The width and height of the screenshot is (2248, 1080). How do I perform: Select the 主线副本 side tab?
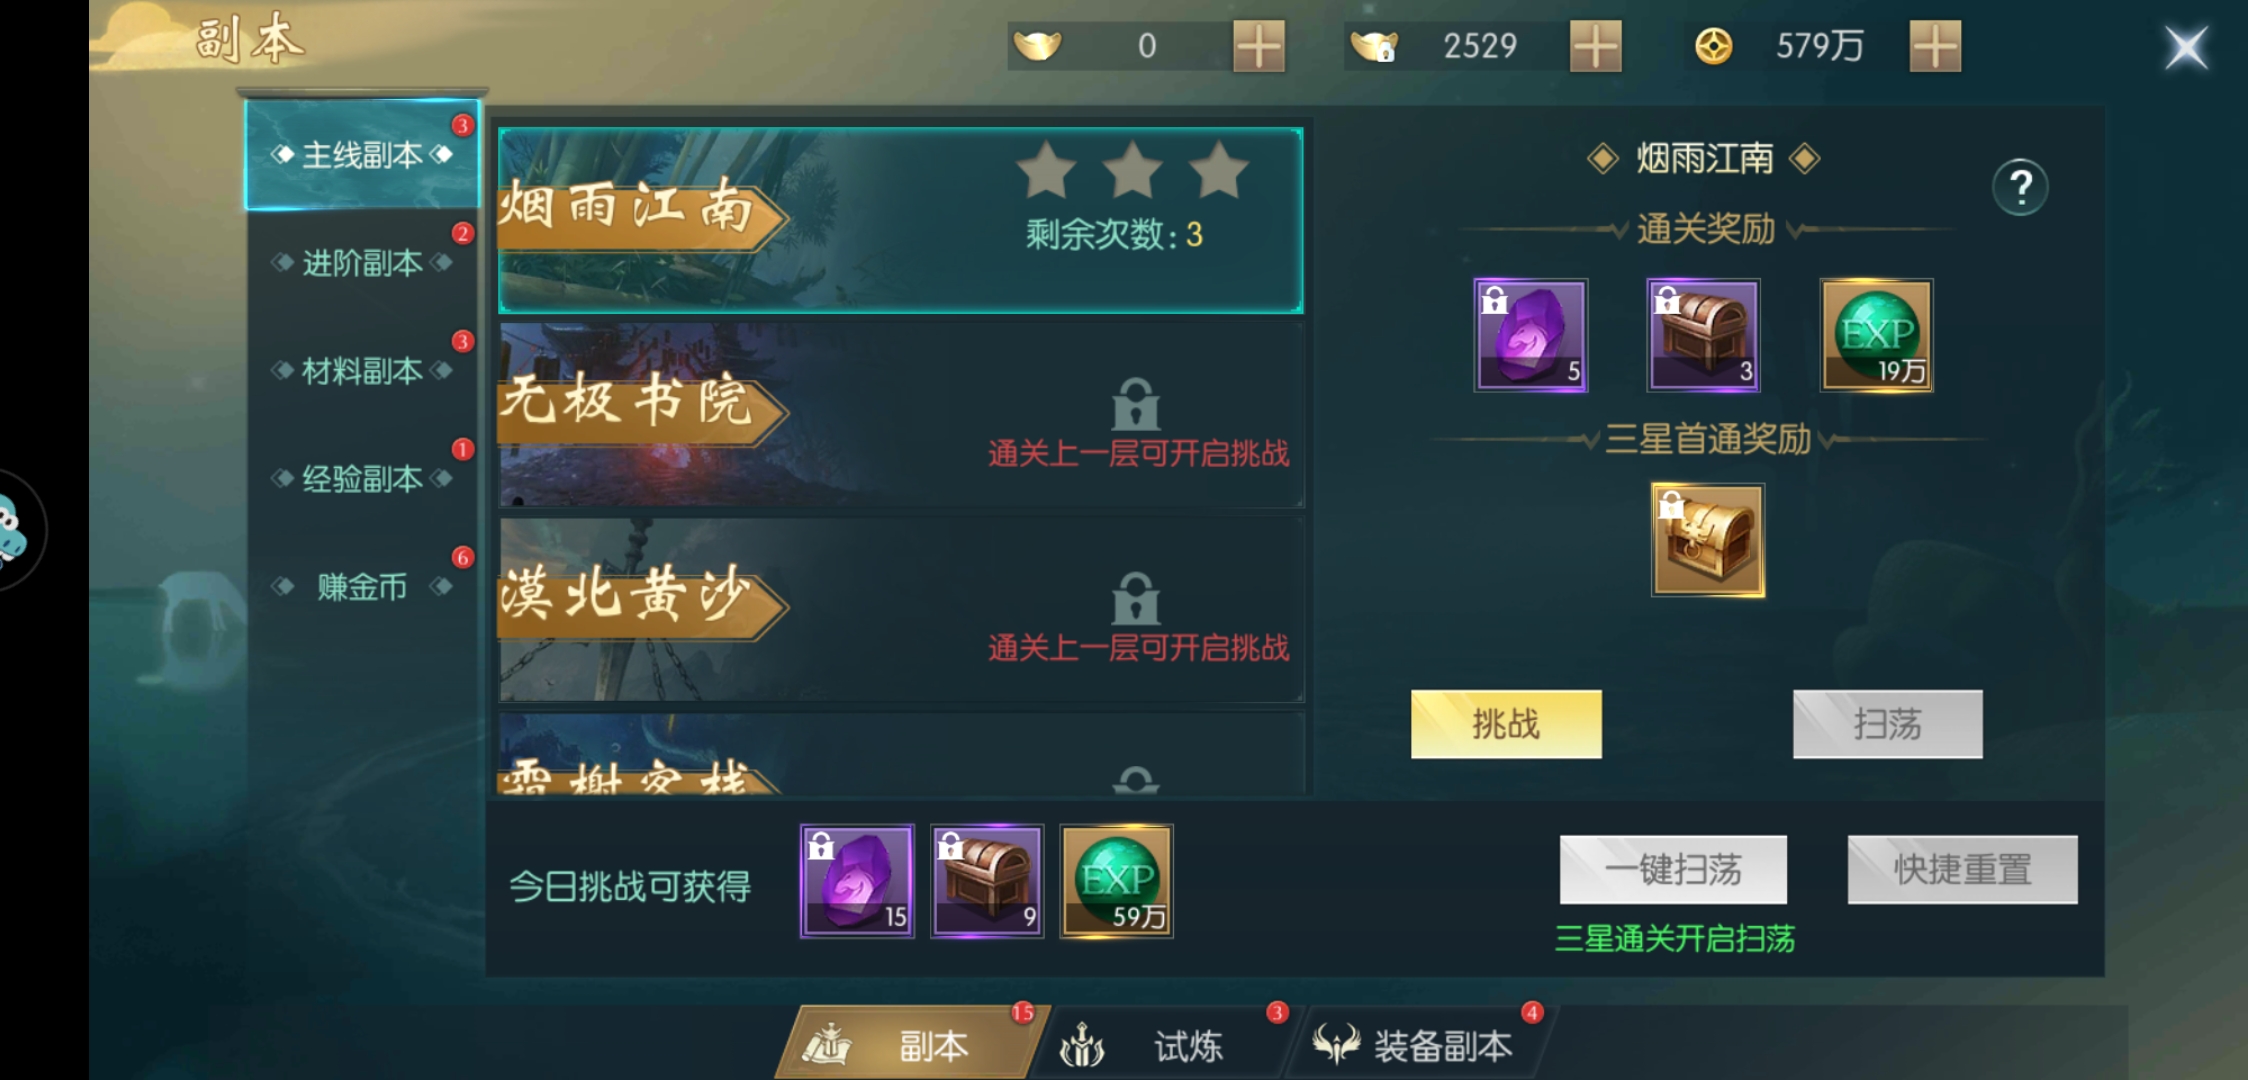[362, 155]
